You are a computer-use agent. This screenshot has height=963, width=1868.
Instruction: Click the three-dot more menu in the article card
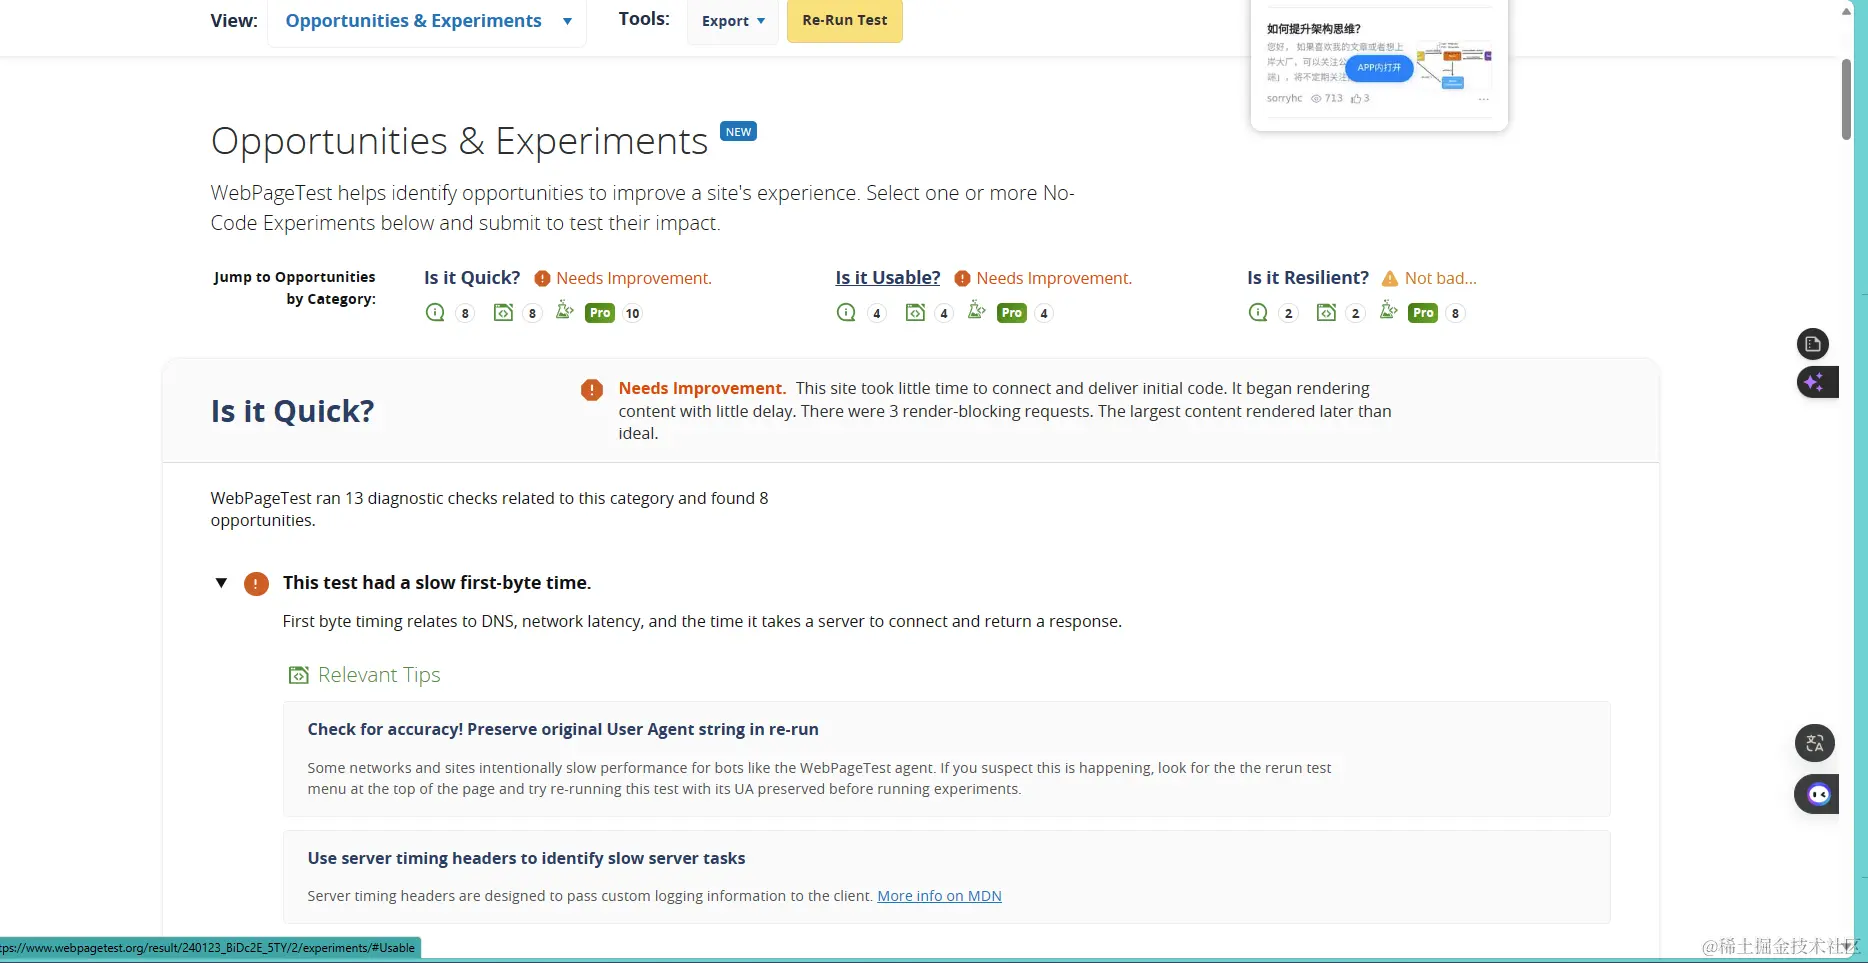point(1484,99)
